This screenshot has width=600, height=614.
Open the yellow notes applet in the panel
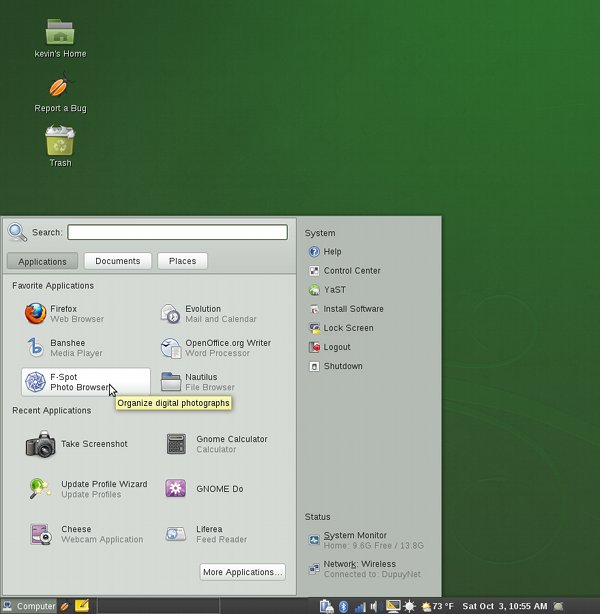[81, 606]
